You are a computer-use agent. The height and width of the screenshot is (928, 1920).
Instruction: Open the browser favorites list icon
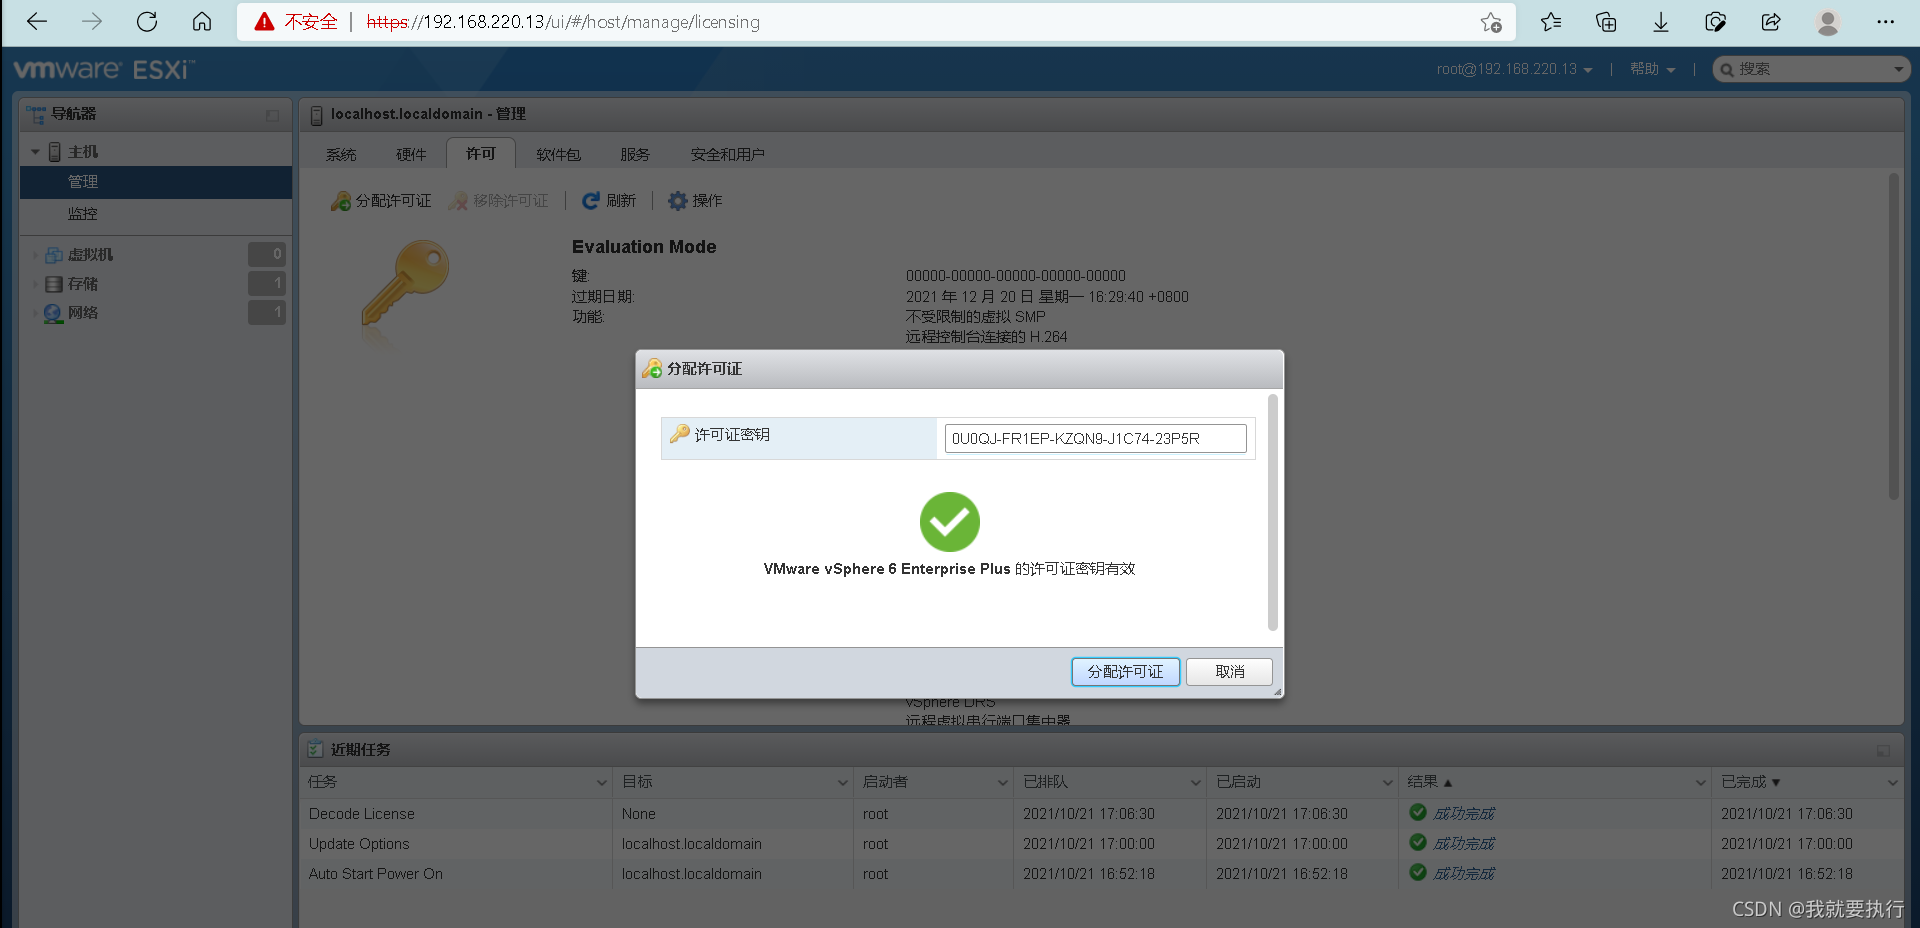[1551, 22]
